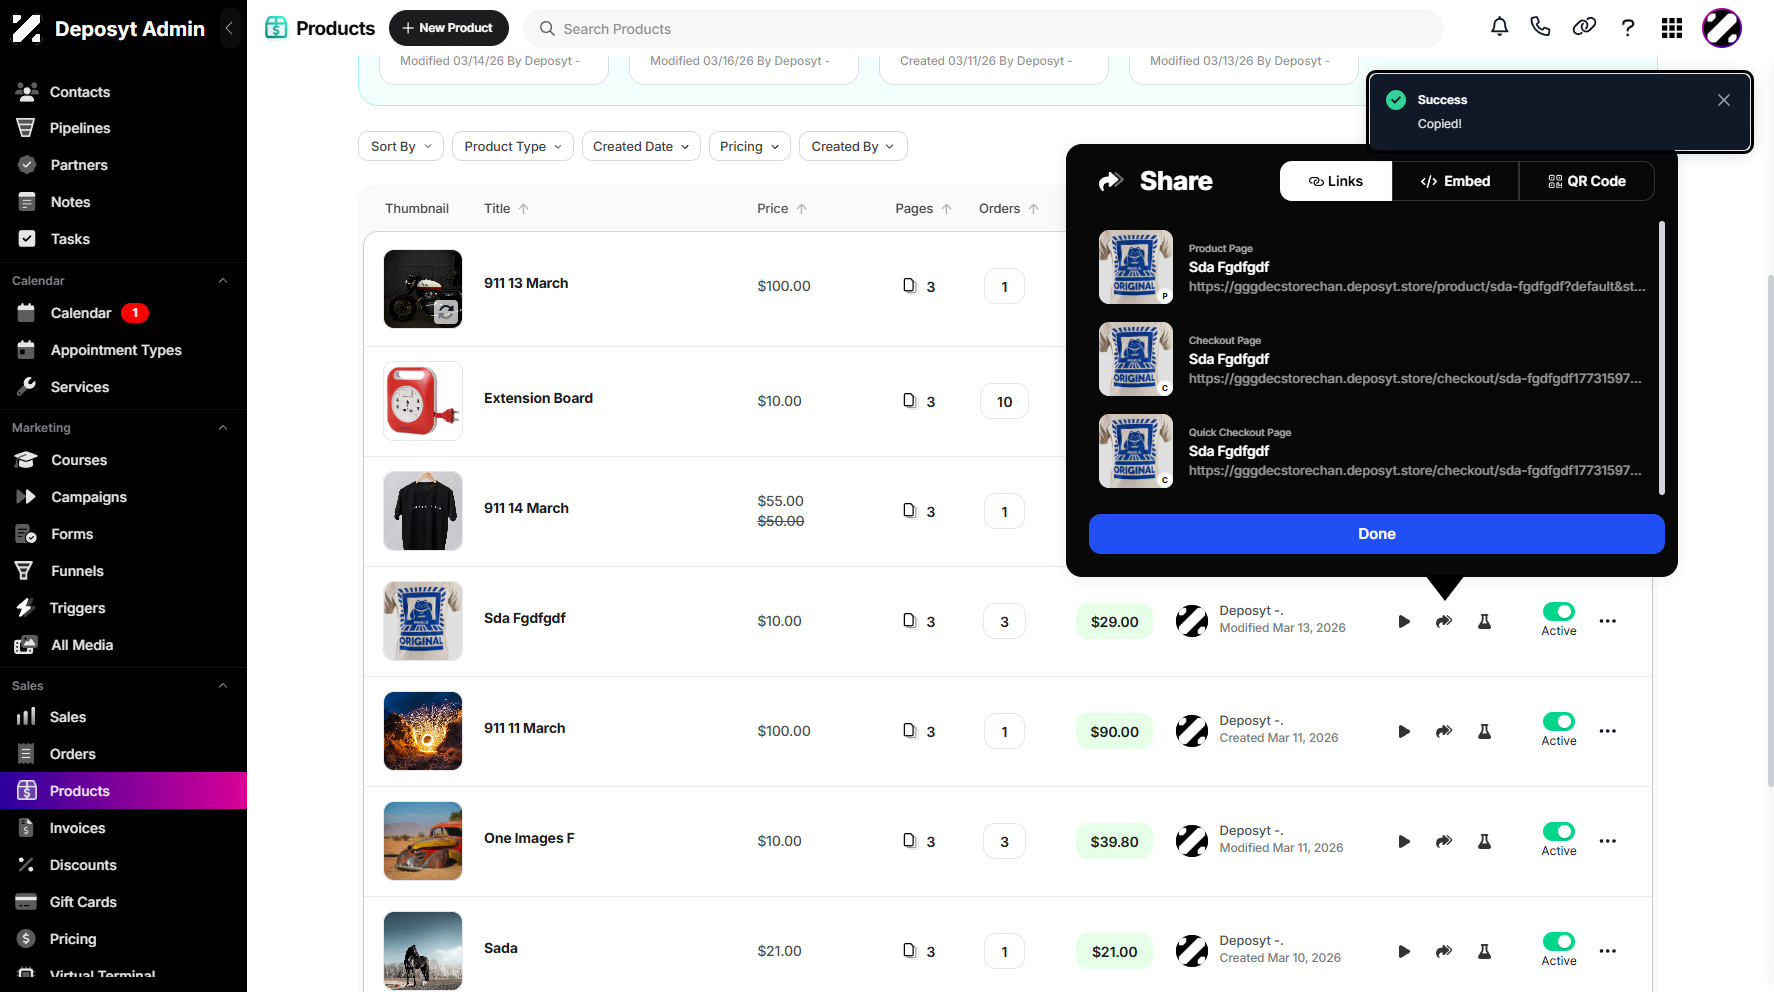This screenshot has width=1774, height=992.
Task: Click the $29.00 badge for Sda Fgdfgdf
Action: click(x=1114, y=621)
